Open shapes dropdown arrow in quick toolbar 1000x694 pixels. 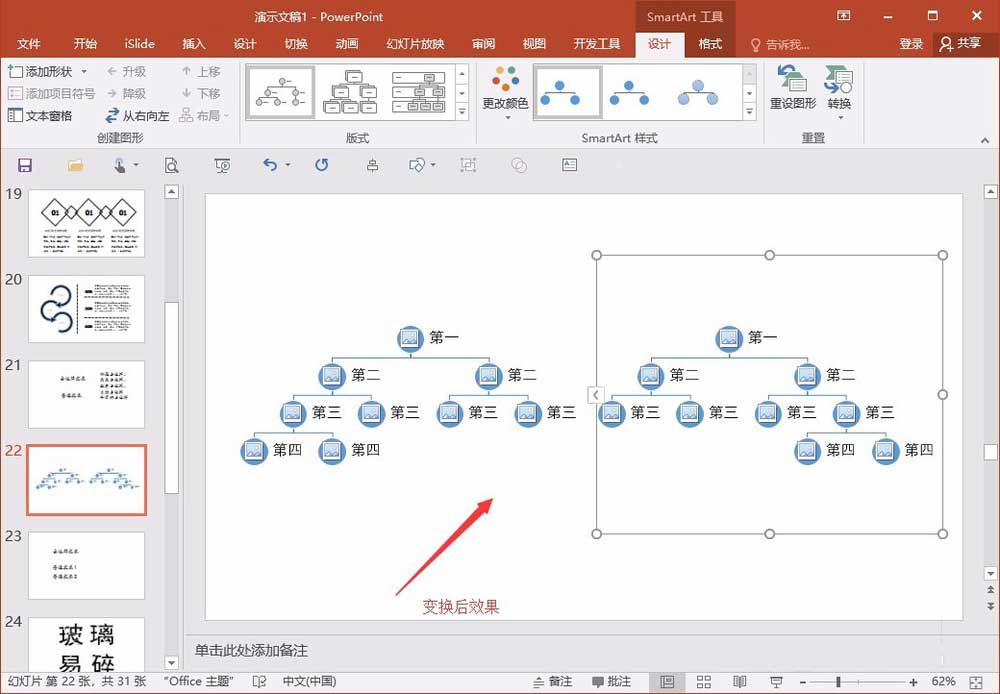(433, 165)
